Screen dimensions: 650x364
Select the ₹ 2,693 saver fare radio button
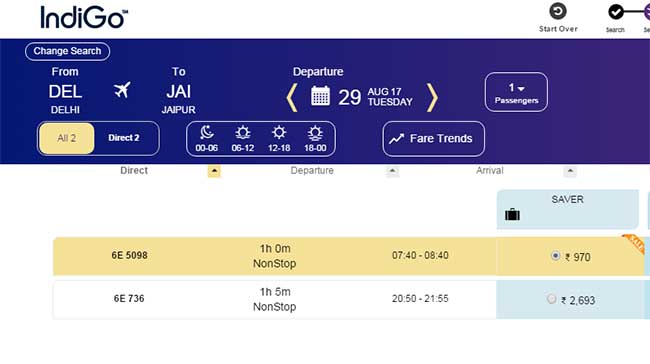551,298
